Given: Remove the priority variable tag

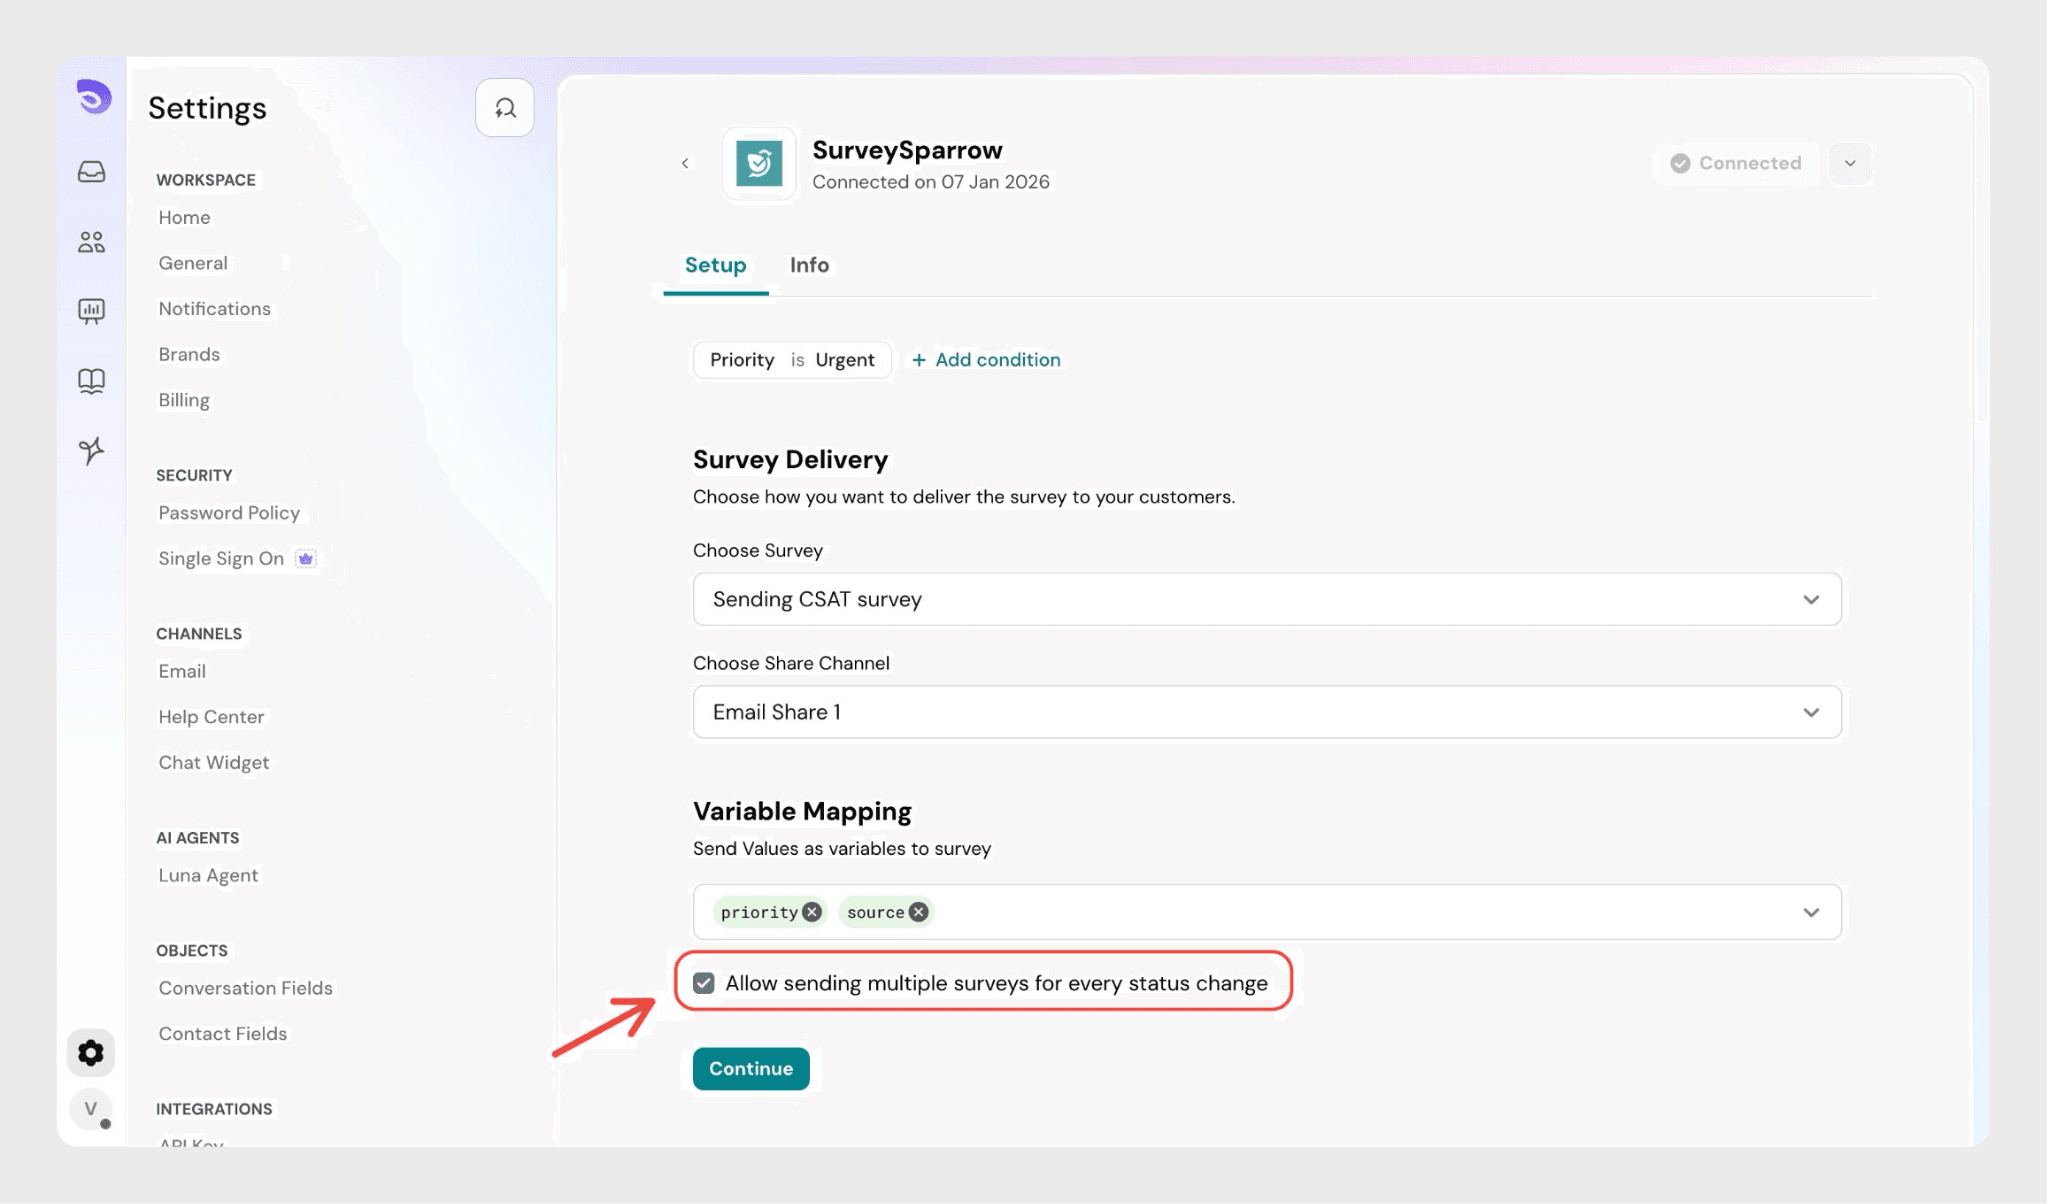Looking at the screenshot, I should point(812,912).
